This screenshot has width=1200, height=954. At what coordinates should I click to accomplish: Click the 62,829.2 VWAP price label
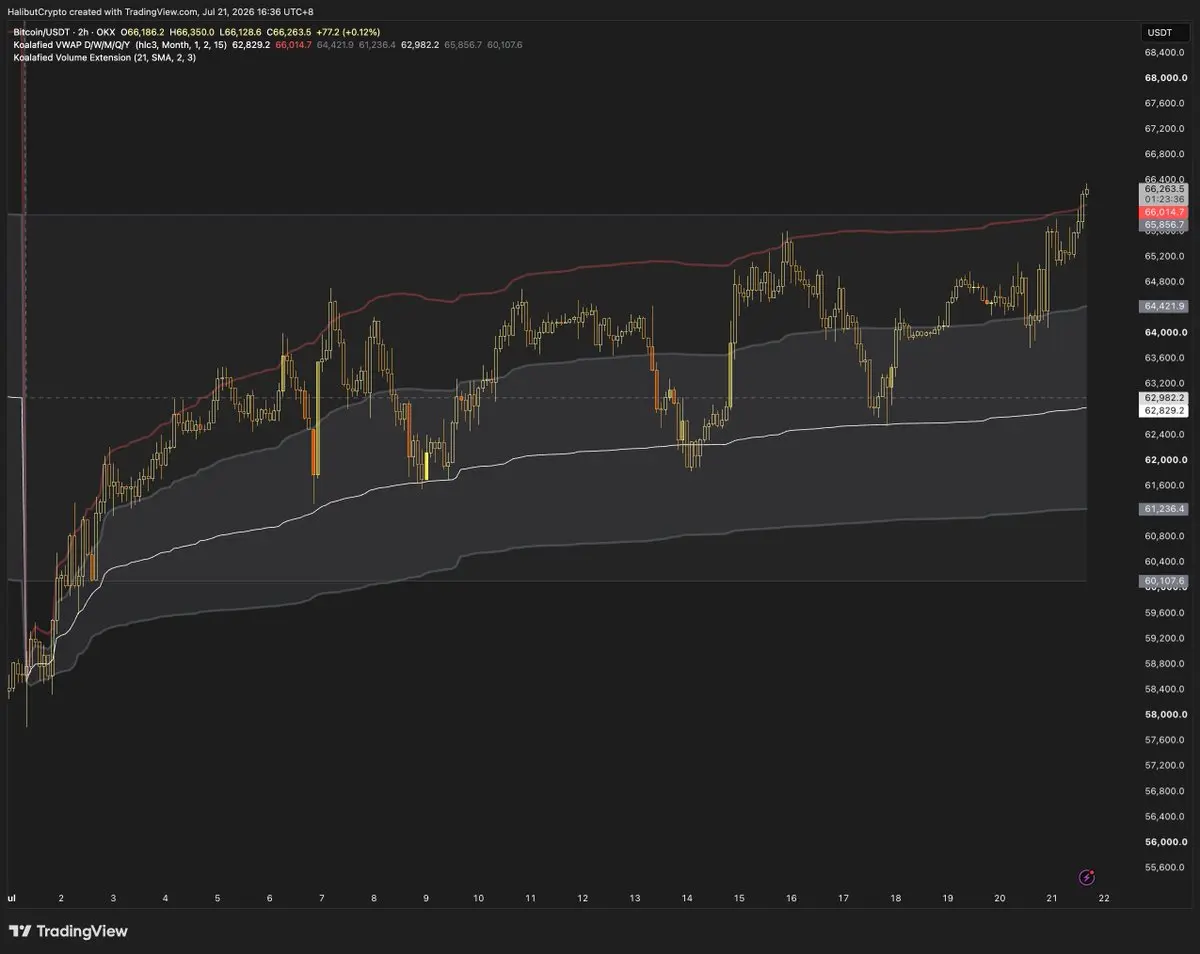coord(1164,410)
